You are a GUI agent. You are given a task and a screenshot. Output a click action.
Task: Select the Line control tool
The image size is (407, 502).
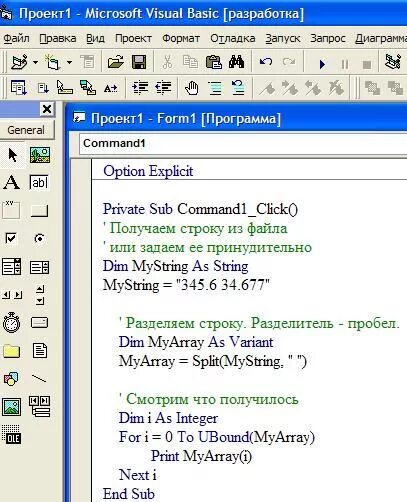pos(39,379)
